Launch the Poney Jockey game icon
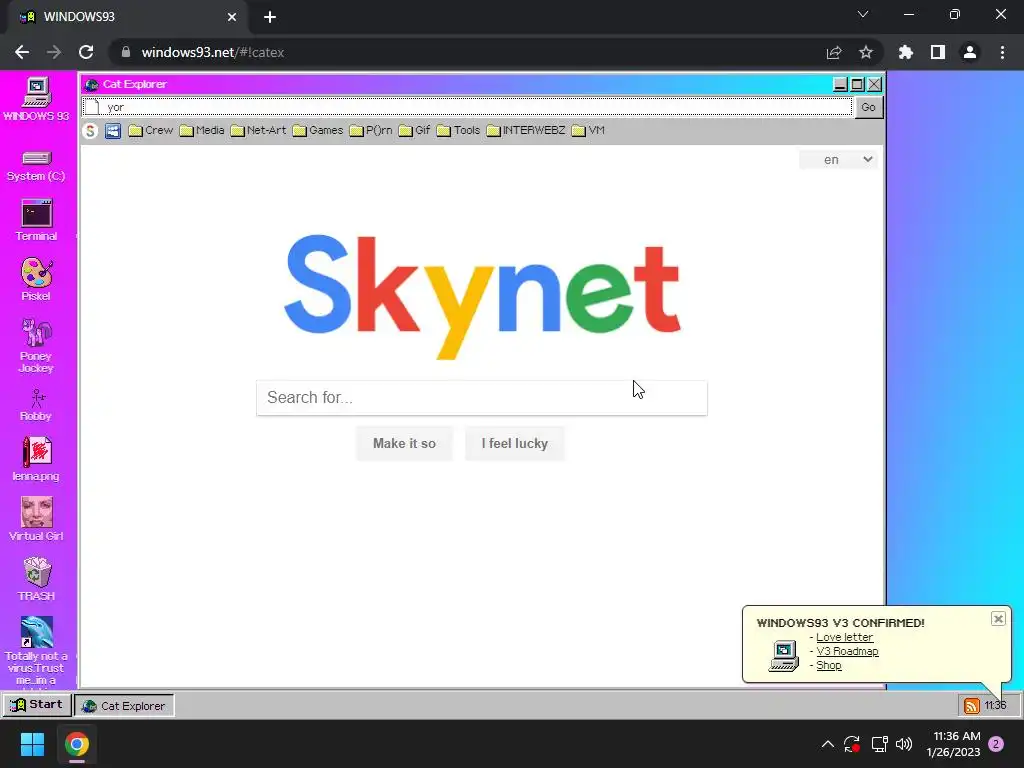Screen dimensions: 1024x768 [x=37, y=345]
